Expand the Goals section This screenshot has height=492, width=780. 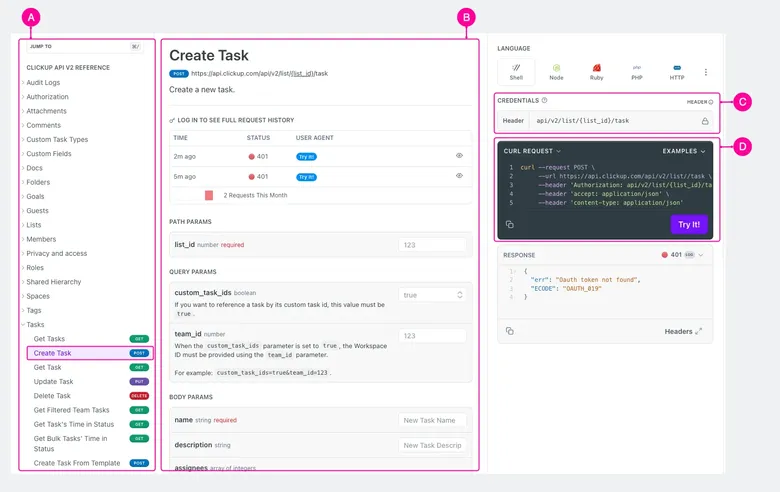click(x=35, y=197)
